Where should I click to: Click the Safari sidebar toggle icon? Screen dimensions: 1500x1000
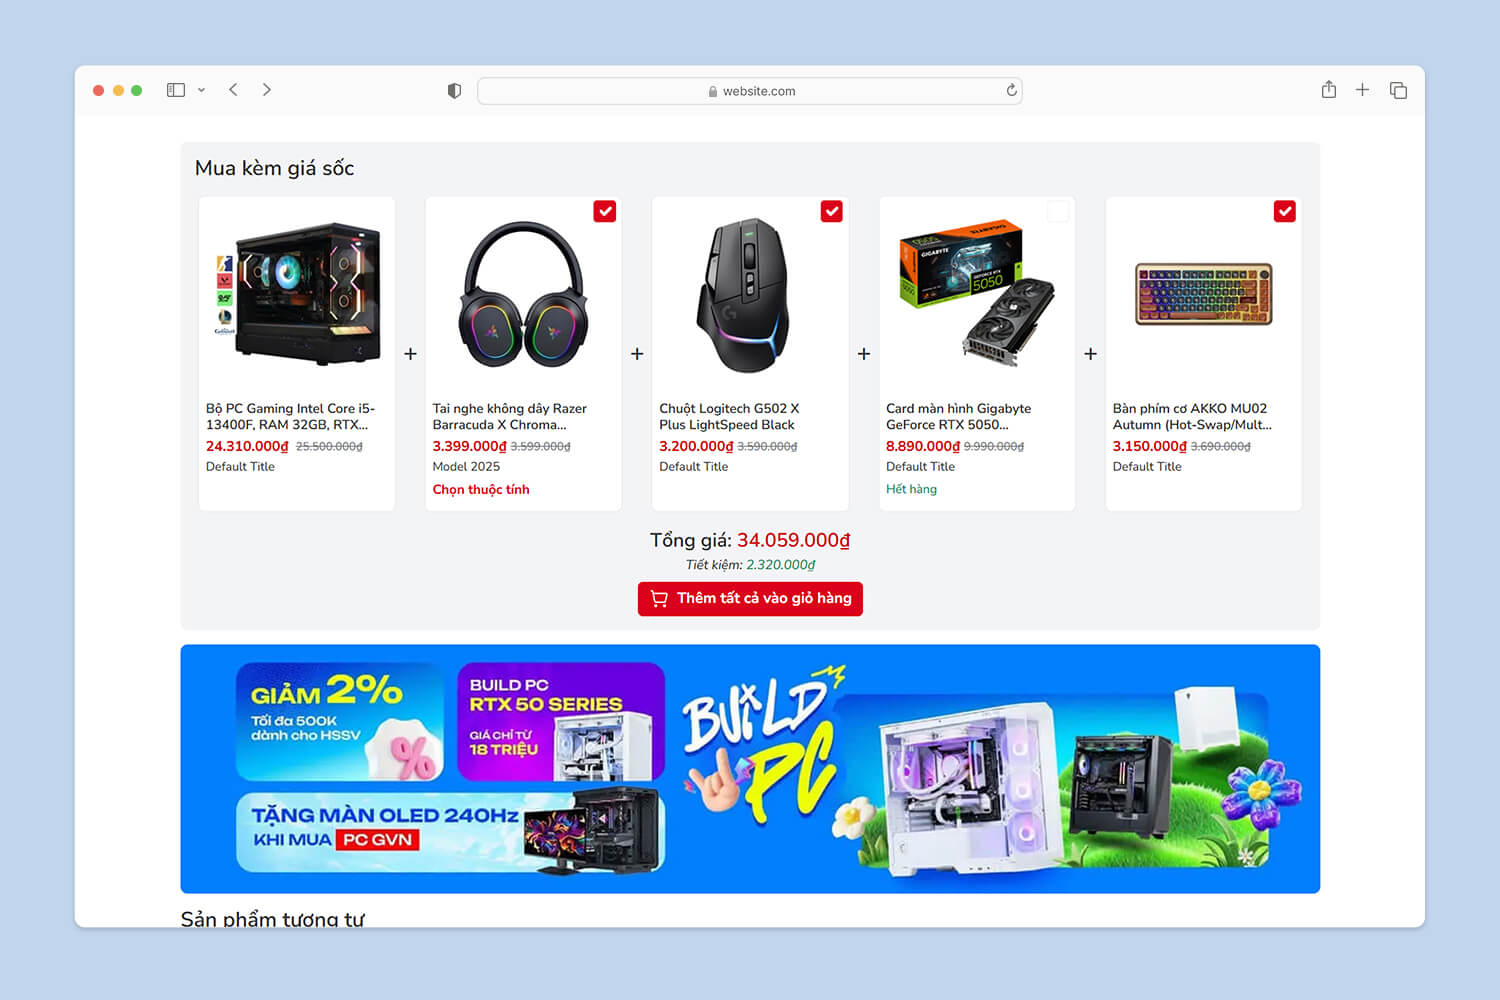176,90
